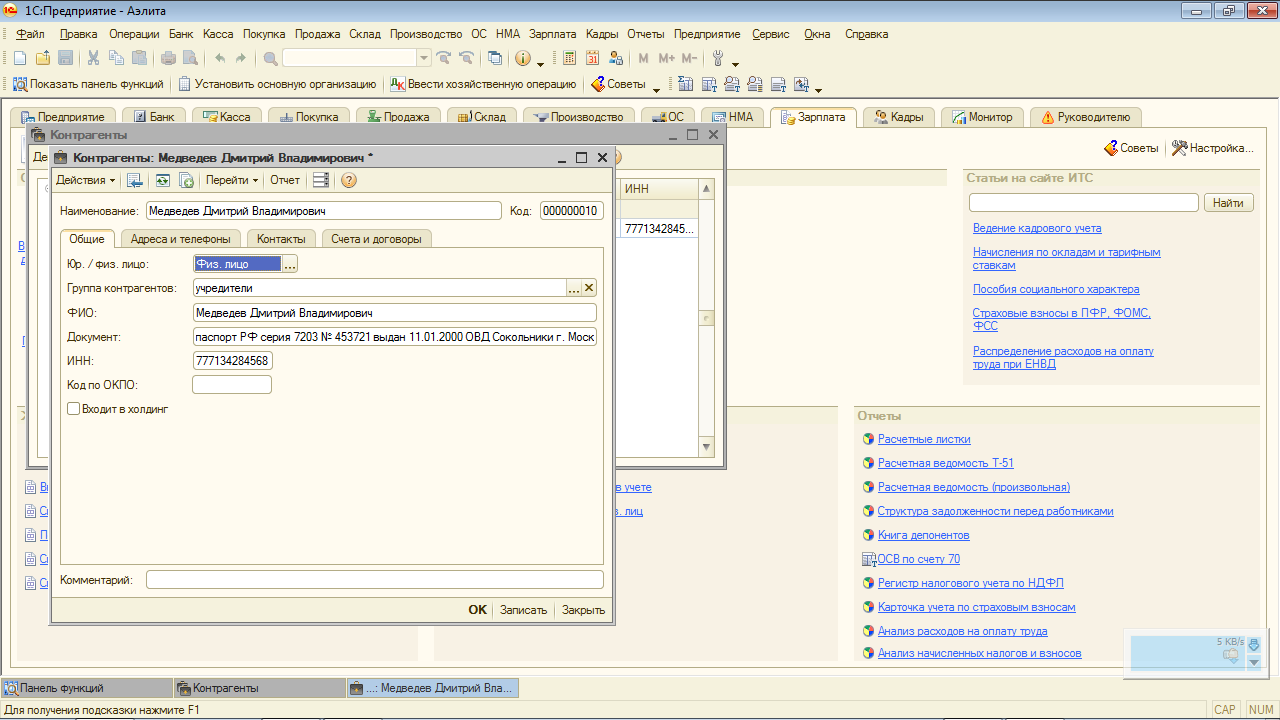Switch to Контакты tab
The height and width of the screenshot is (720, 1280).
281,239
